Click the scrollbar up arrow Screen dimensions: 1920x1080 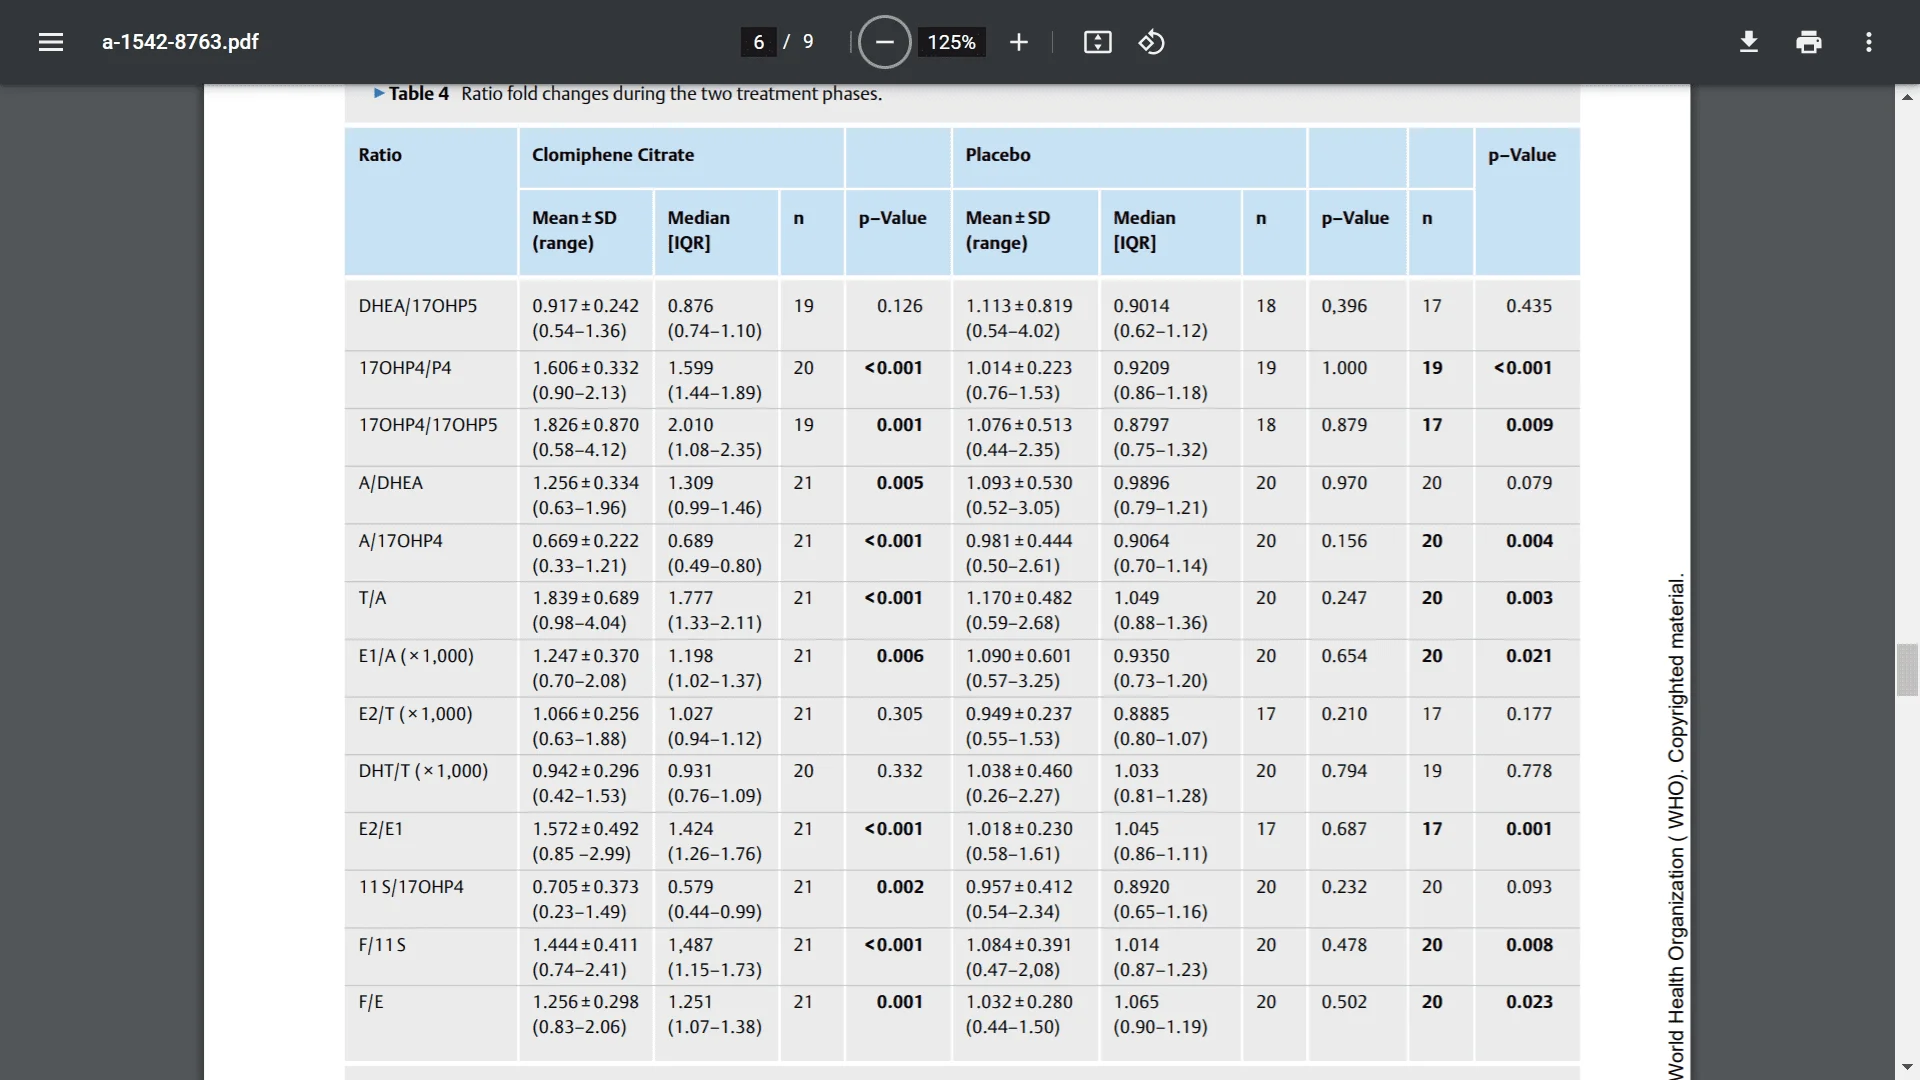click(x=1907, y=97)
